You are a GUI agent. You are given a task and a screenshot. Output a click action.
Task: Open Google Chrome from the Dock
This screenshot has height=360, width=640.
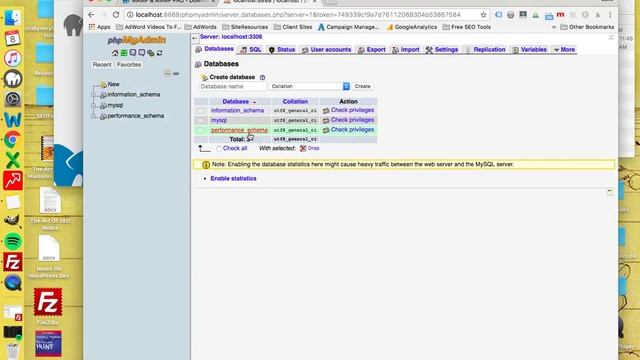(x=13, y=140)
